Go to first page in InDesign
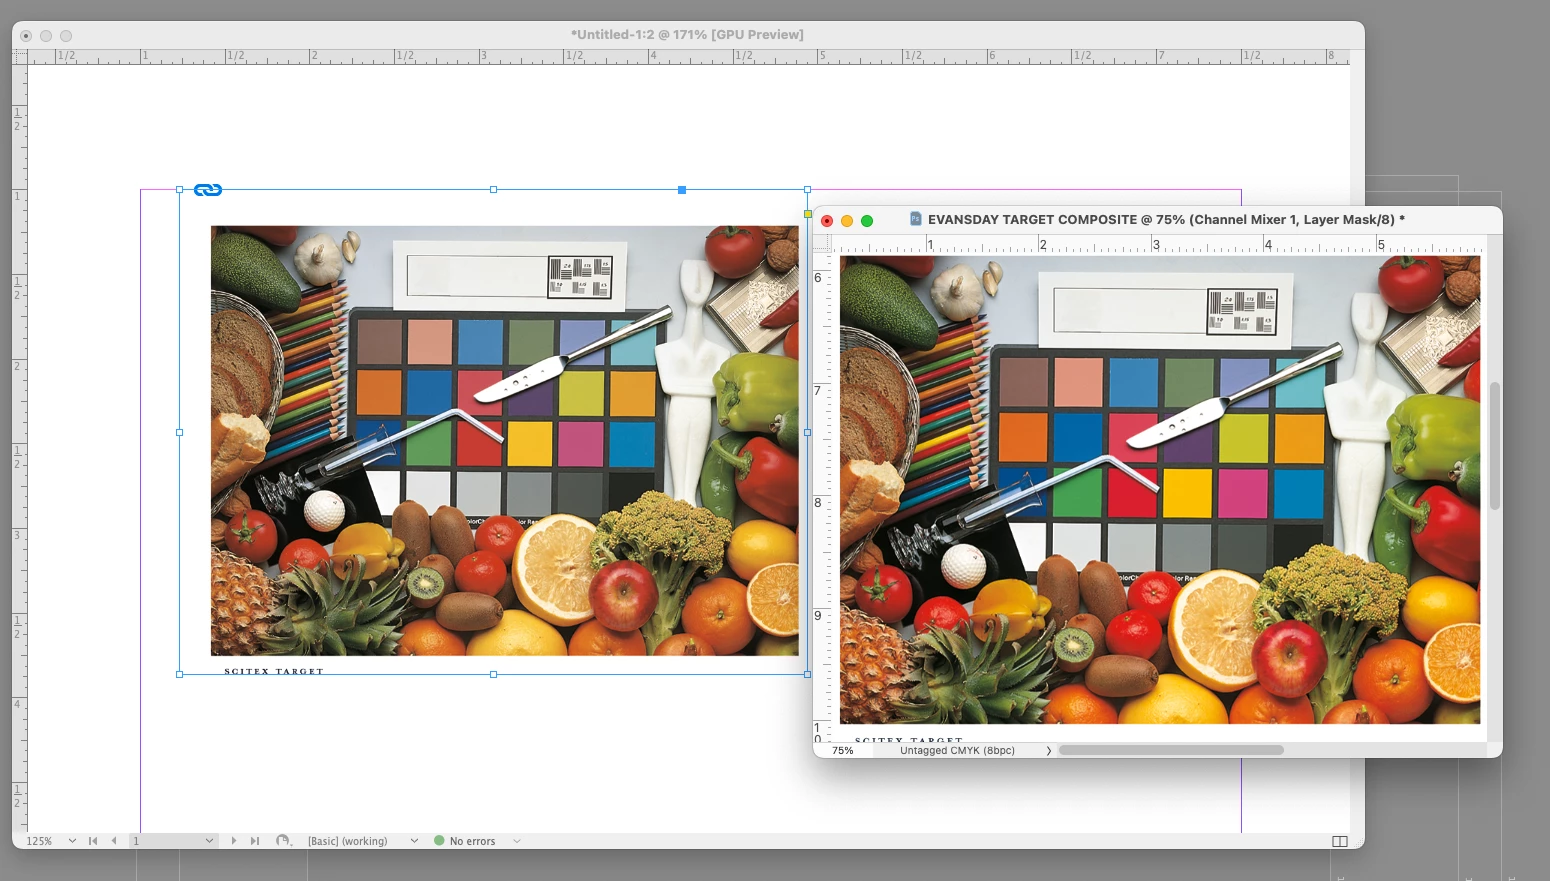This screenshot has width=1550, height=881. (x=93, y=841)
